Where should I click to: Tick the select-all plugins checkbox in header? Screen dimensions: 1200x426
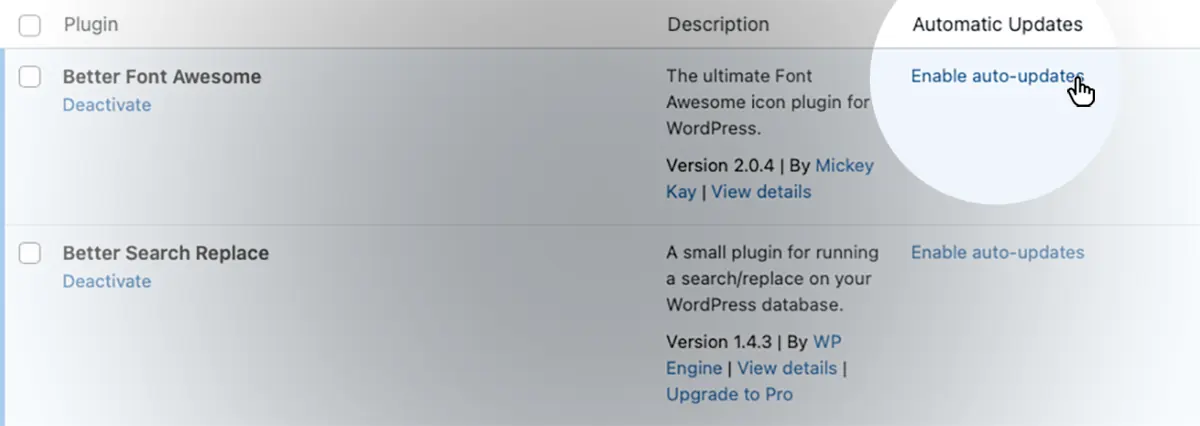(x=30, y=26)
